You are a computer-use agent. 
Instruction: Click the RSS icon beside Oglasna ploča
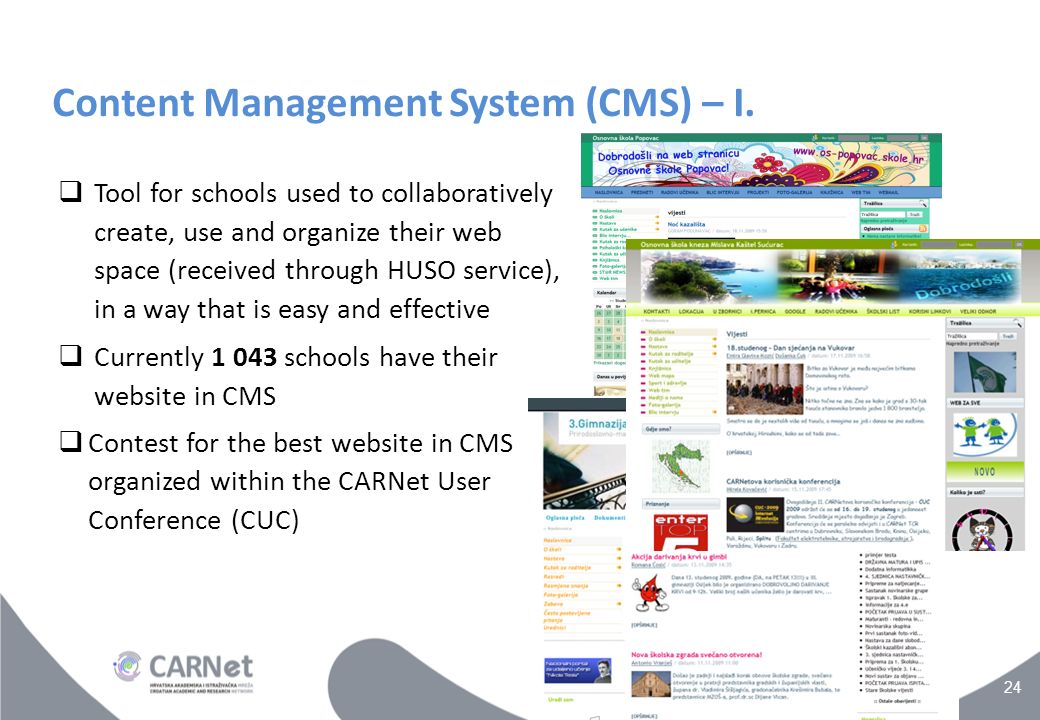923,229
